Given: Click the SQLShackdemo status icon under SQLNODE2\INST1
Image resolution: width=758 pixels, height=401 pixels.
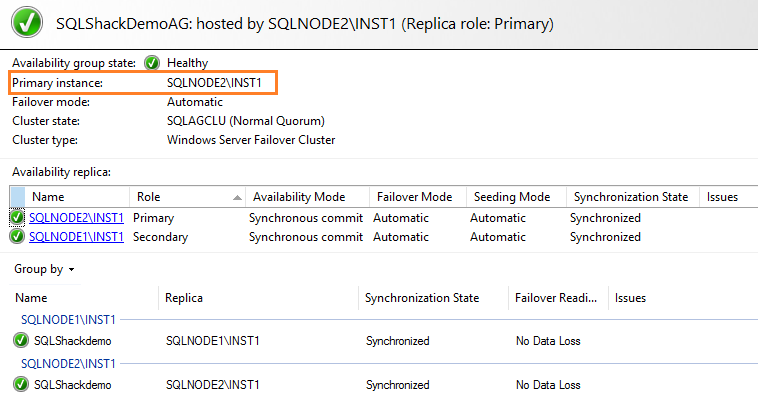Looking at the screenshot, I should (21, 385).
